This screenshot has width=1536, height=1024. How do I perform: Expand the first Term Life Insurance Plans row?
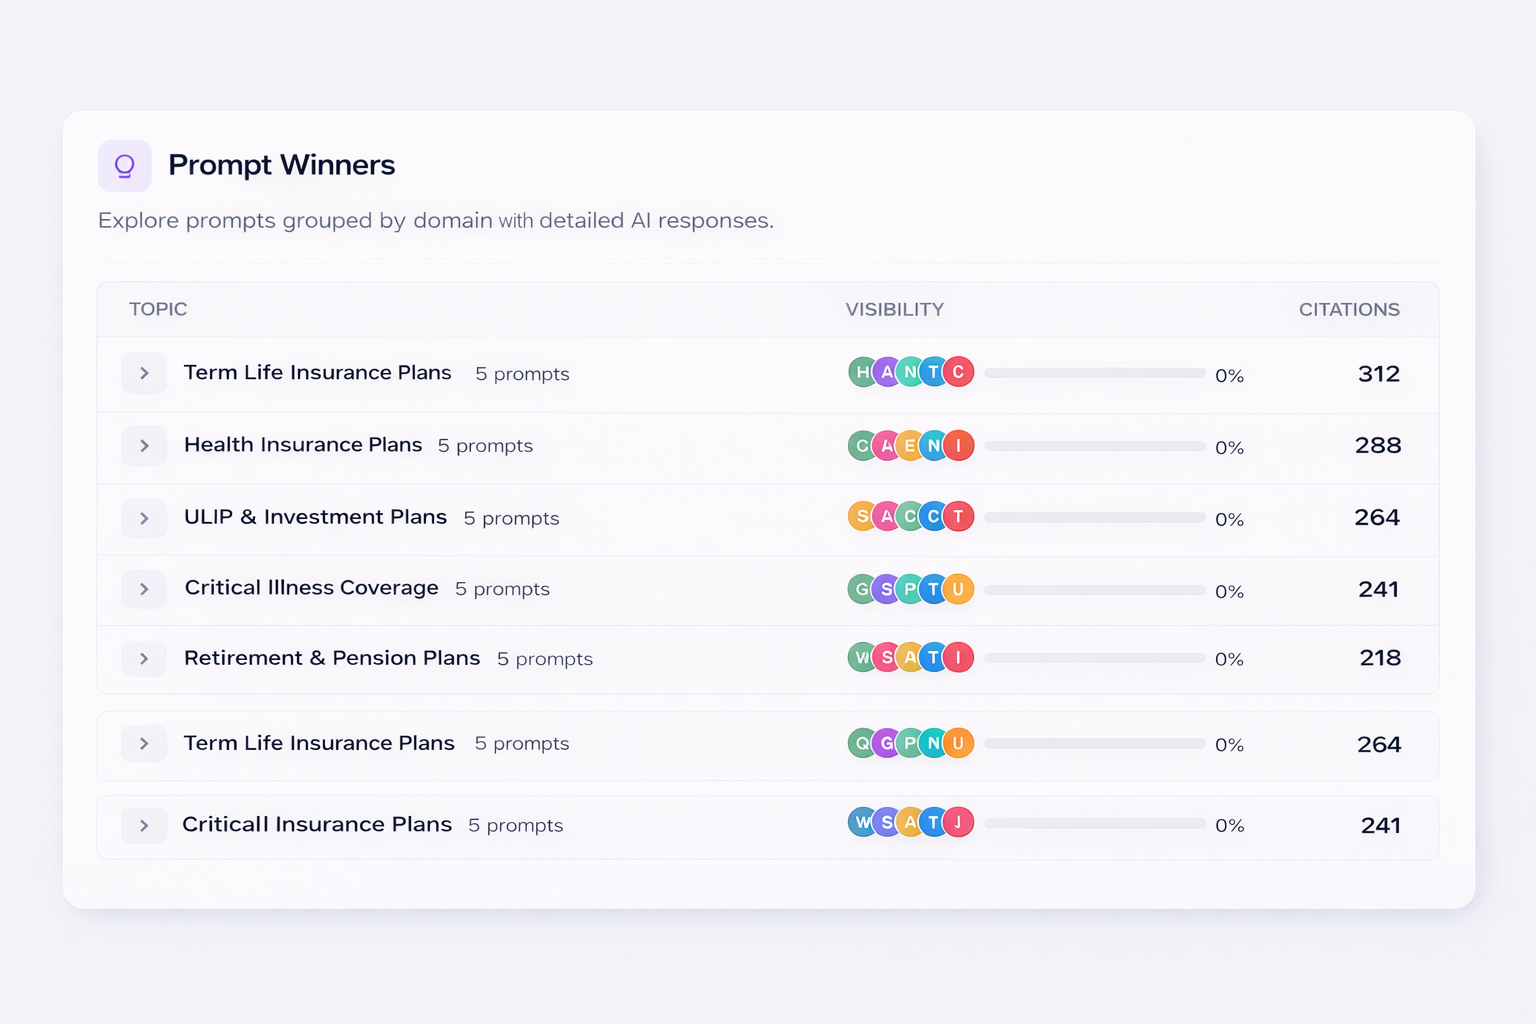click(x=144, y=373)
